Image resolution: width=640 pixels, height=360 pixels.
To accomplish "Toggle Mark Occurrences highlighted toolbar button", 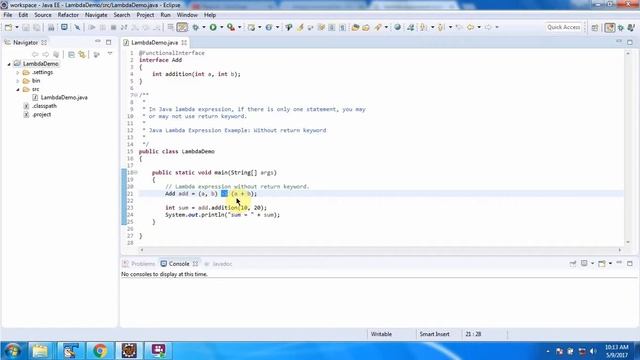I will pyautogui.click(x=182, y=27).
